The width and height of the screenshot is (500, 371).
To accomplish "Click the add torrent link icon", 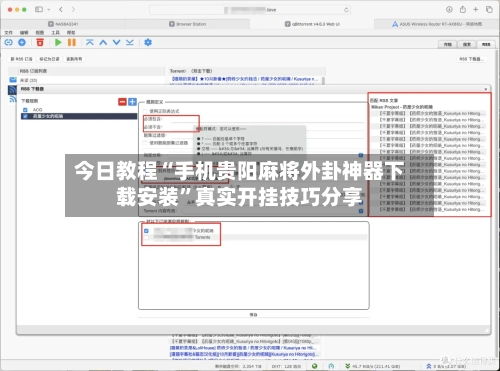I will tap(9, 42).
